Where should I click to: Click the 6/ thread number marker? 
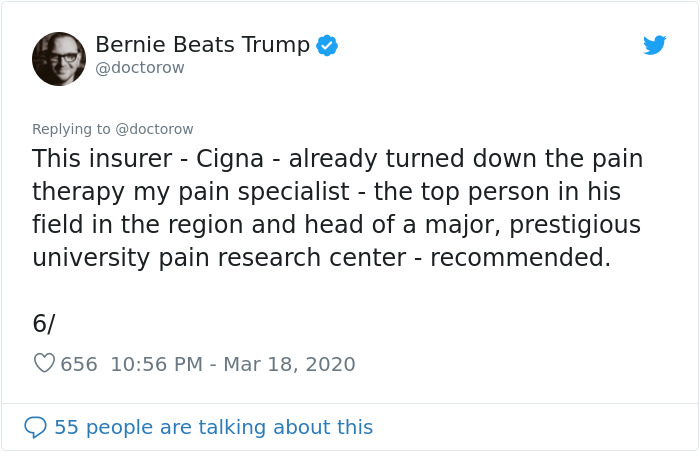[44, 323]
